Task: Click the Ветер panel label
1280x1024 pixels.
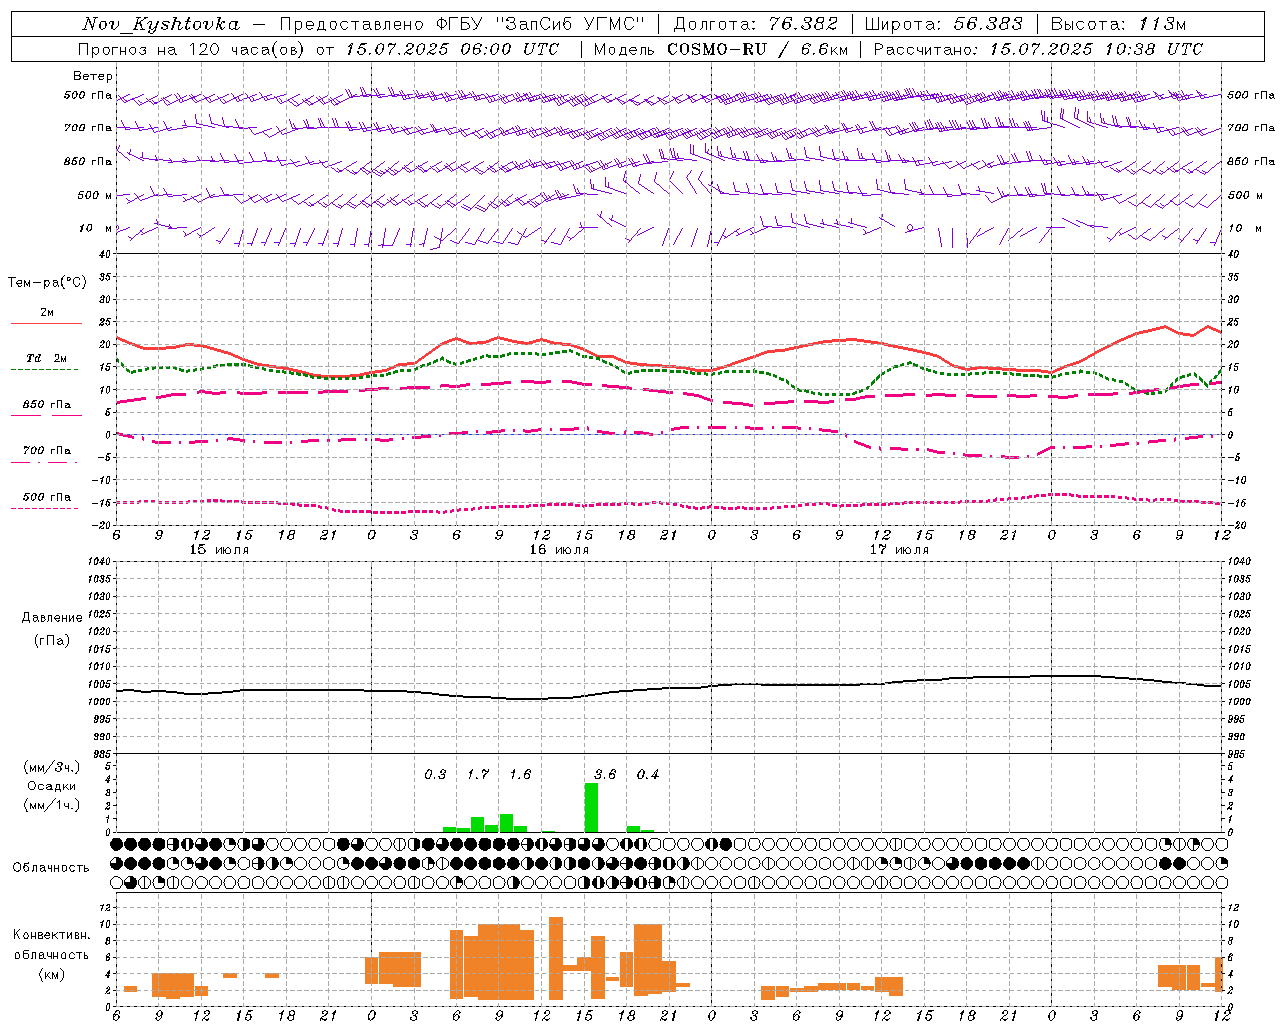Action: tap(93, 76)
